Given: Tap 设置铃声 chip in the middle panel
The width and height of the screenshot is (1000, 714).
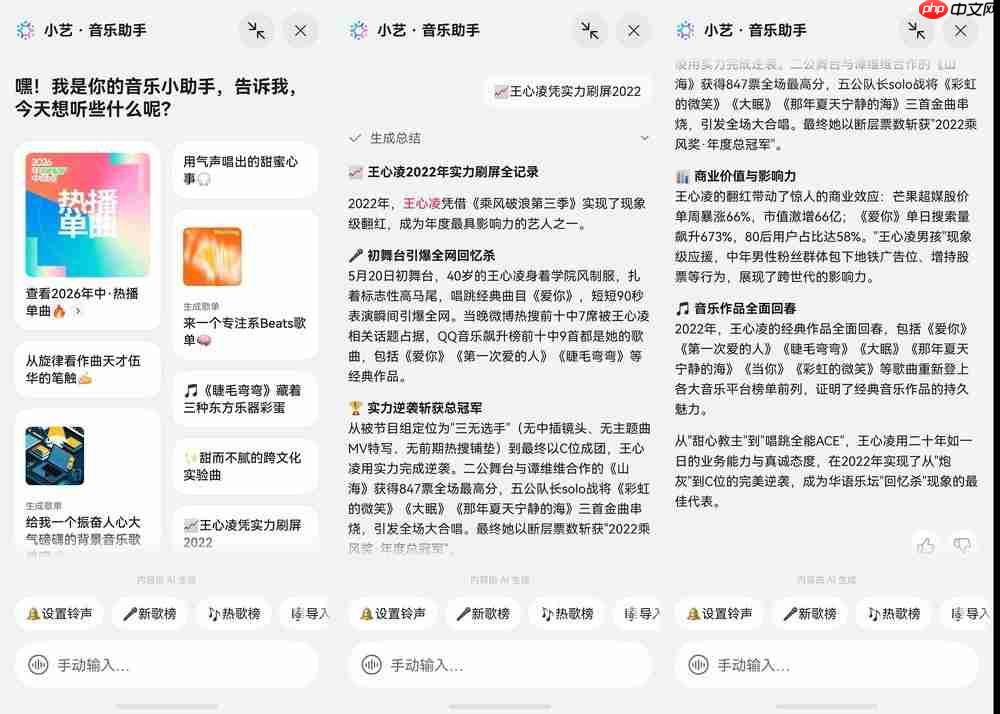Looking at the screenshot, I should coord(393,613).
